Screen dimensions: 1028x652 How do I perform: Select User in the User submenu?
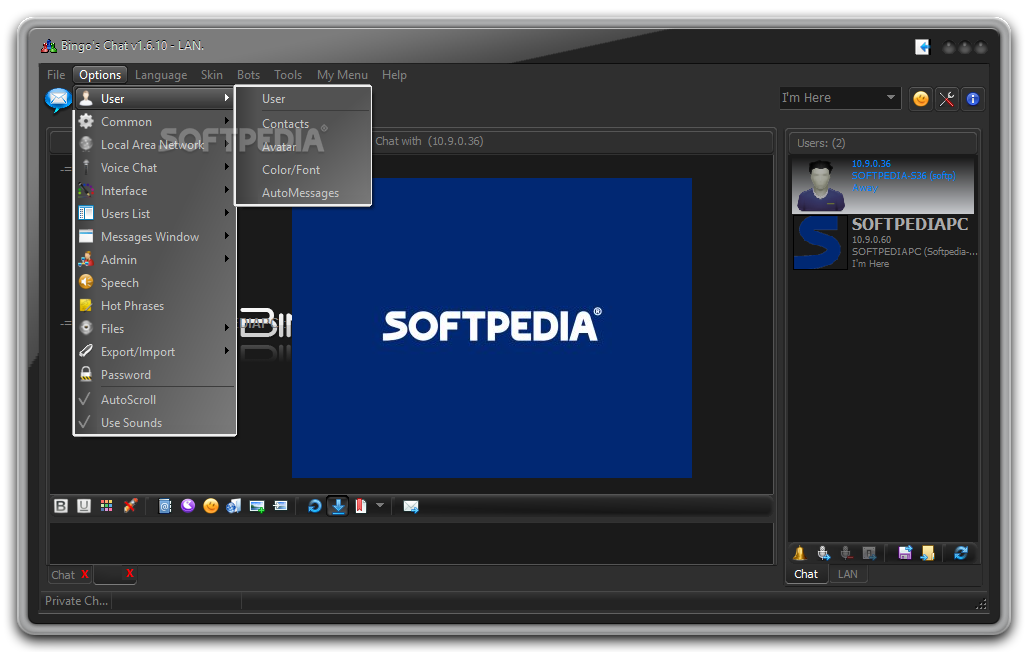(303, 98)
